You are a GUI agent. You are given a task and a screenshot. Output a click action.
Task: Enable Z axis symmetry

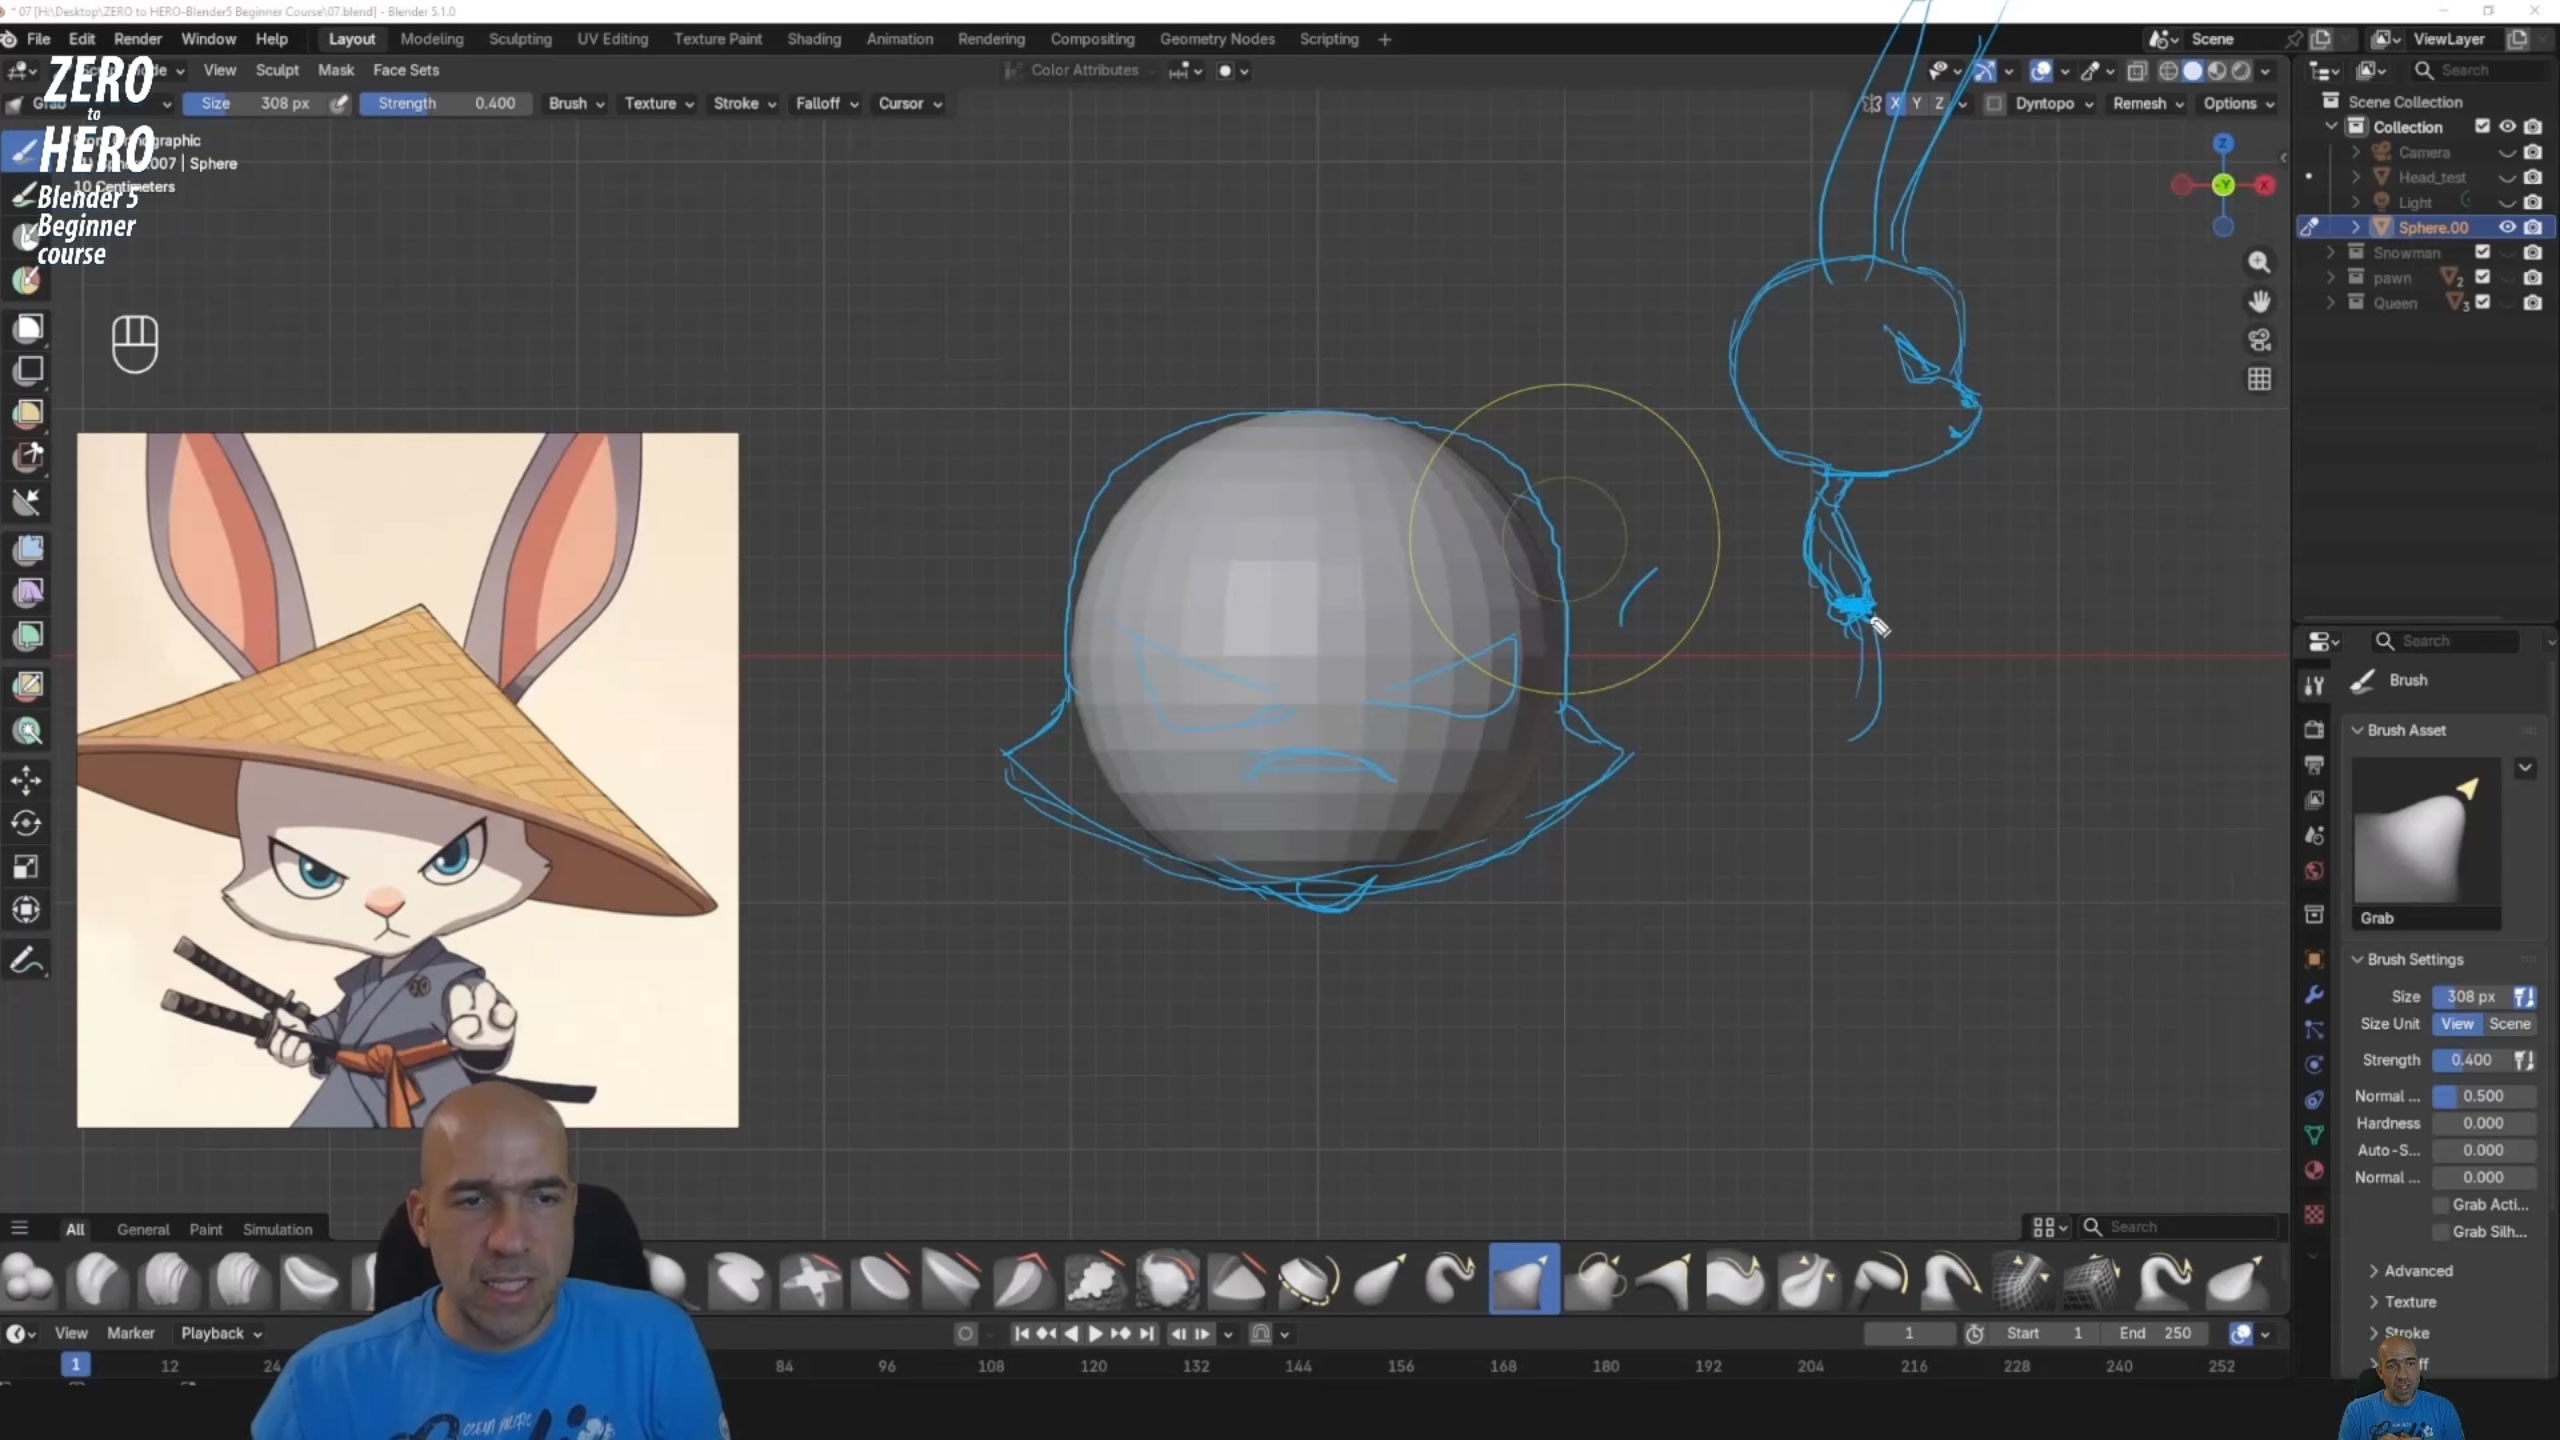[x=1939, y=103]
